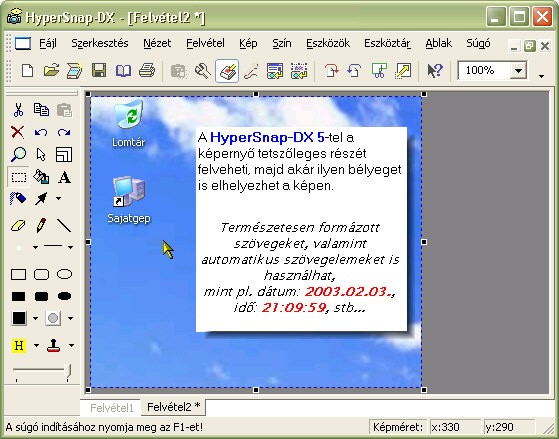The image size is (559, 439).
Task: Select the pencil tool
Action: [x=41, y=225]
